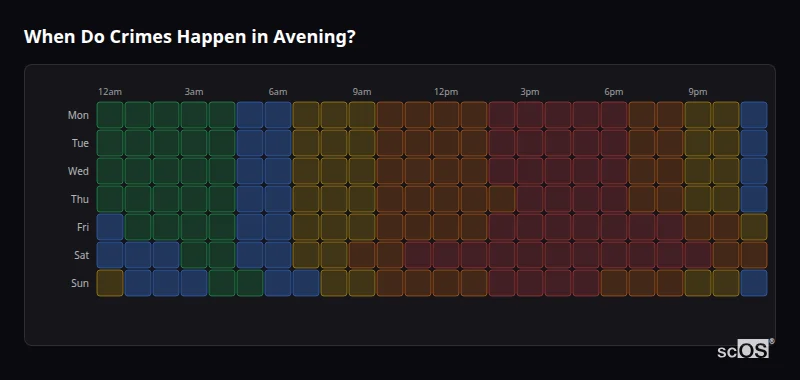Click the 'Mon' row label
The image size is (800, 380).
pyautogui.click(x=78, y=115)
